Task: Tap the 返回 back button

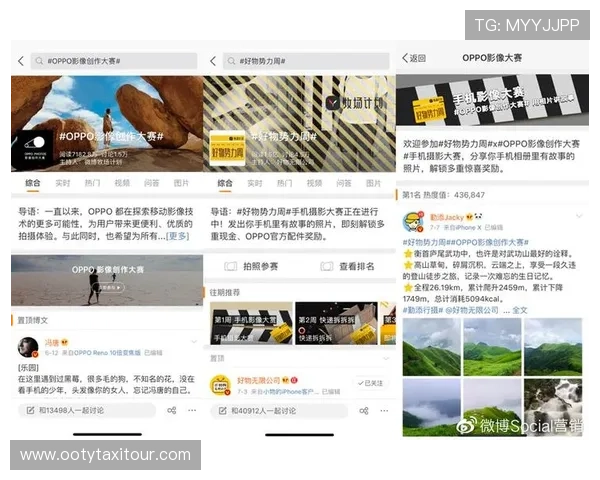Action: coord(414,58)
